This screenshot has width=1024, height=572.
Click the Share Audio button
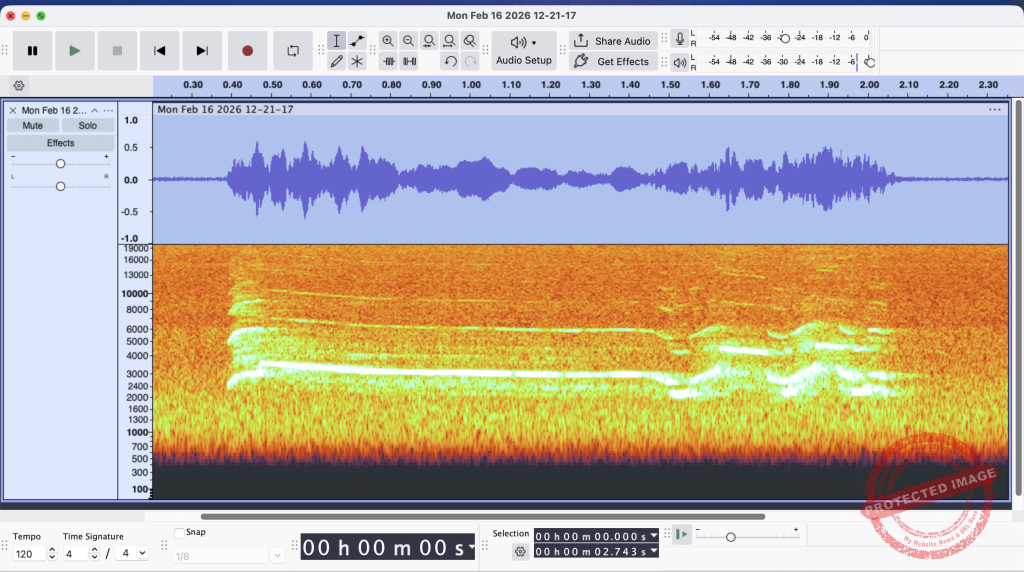(612, 41)
